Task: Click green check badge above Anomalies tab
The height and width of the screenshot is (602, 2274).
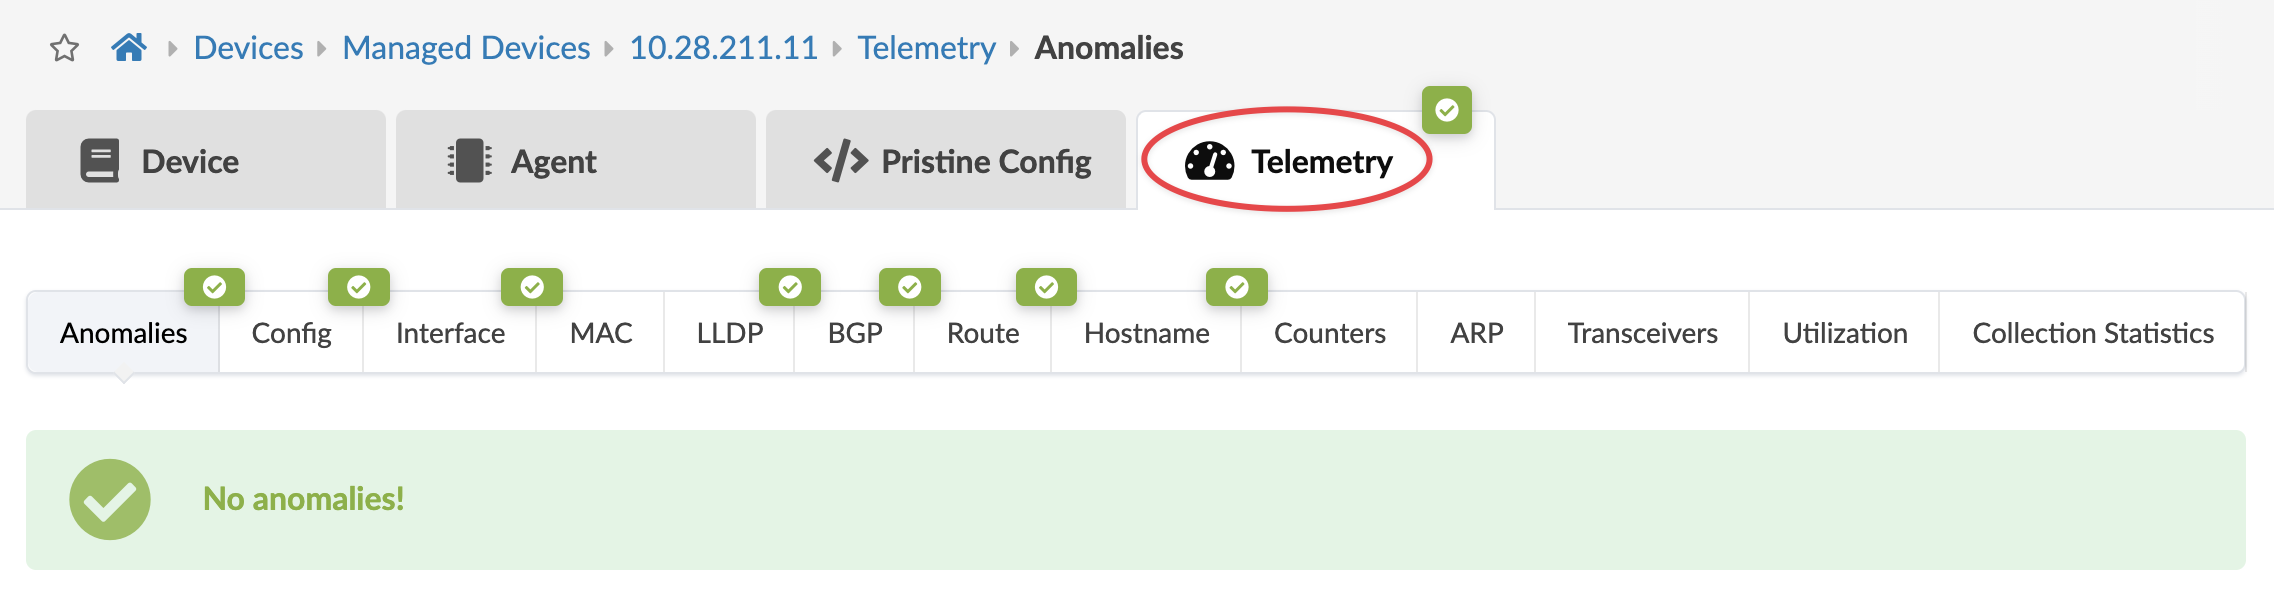Action: point(214,288)
